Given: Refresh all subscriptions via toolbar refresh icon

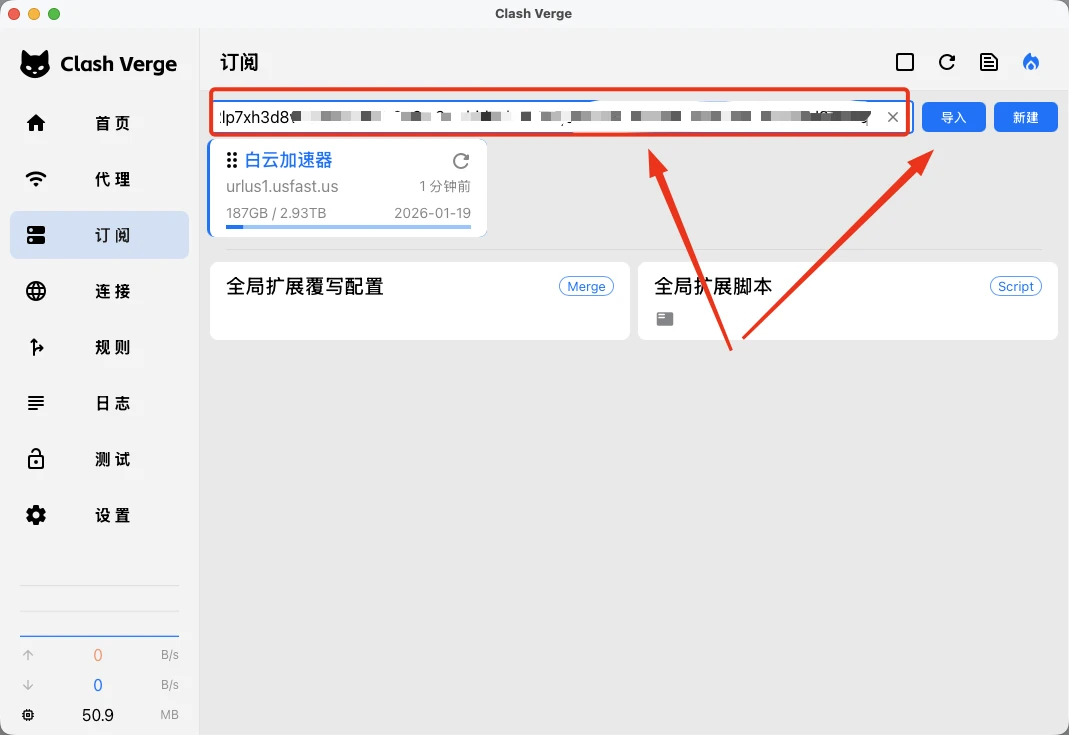Looking at the screenshot, I should [x=947, y=61].
